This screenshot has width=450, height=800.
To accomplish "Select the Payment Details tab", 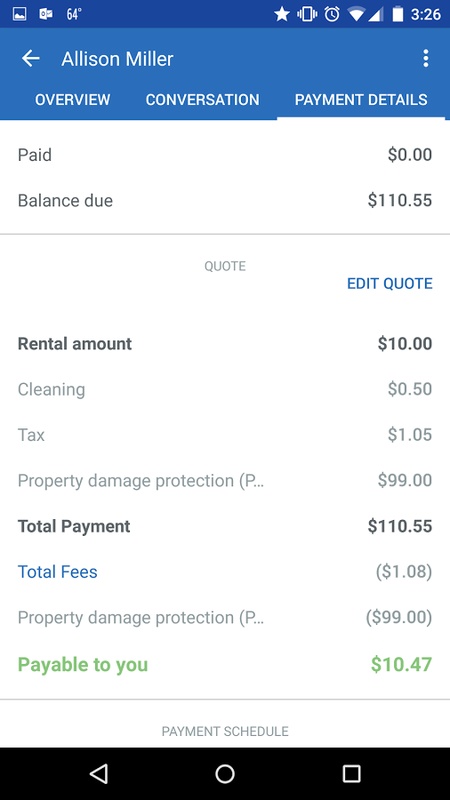I will pos(361,99).
